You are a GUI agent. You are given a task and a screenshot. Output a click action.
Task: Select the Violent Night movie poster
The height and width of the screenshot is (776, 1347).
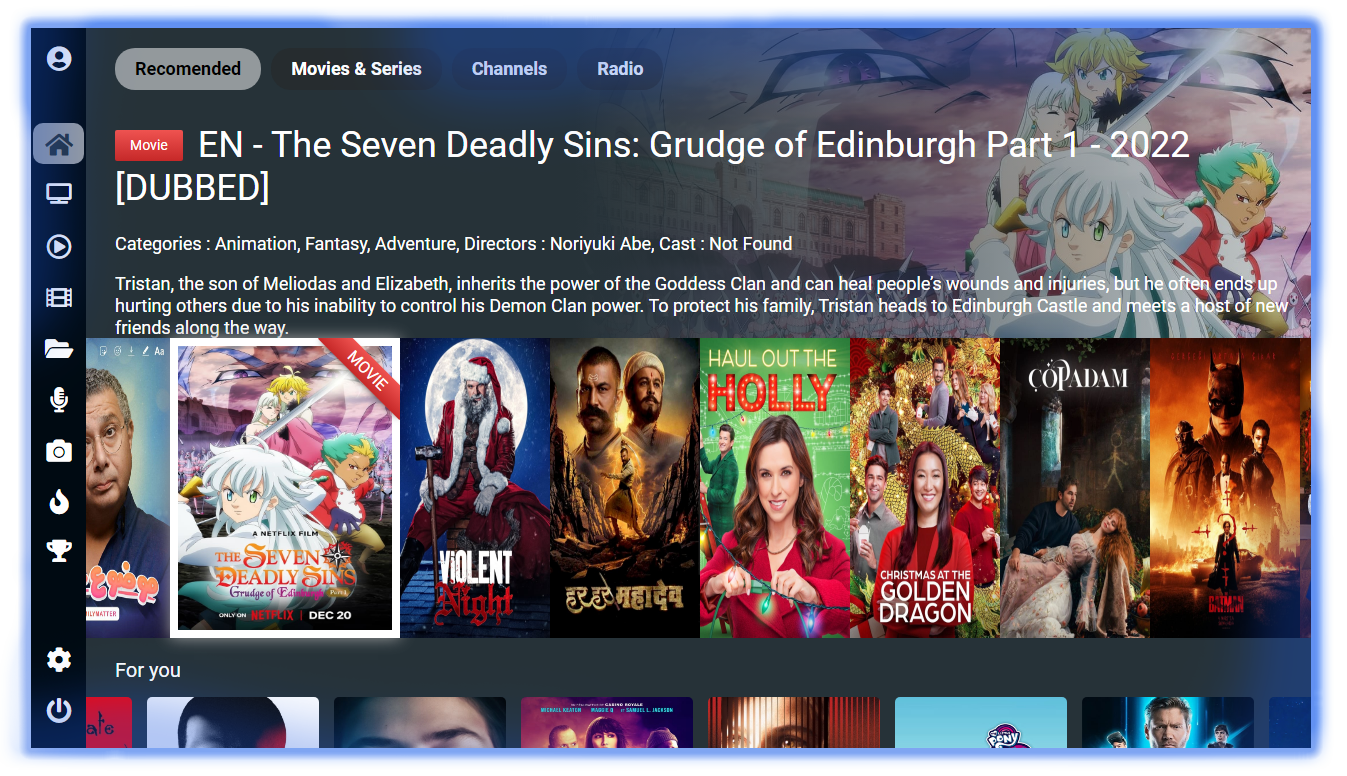click(475, 487)
